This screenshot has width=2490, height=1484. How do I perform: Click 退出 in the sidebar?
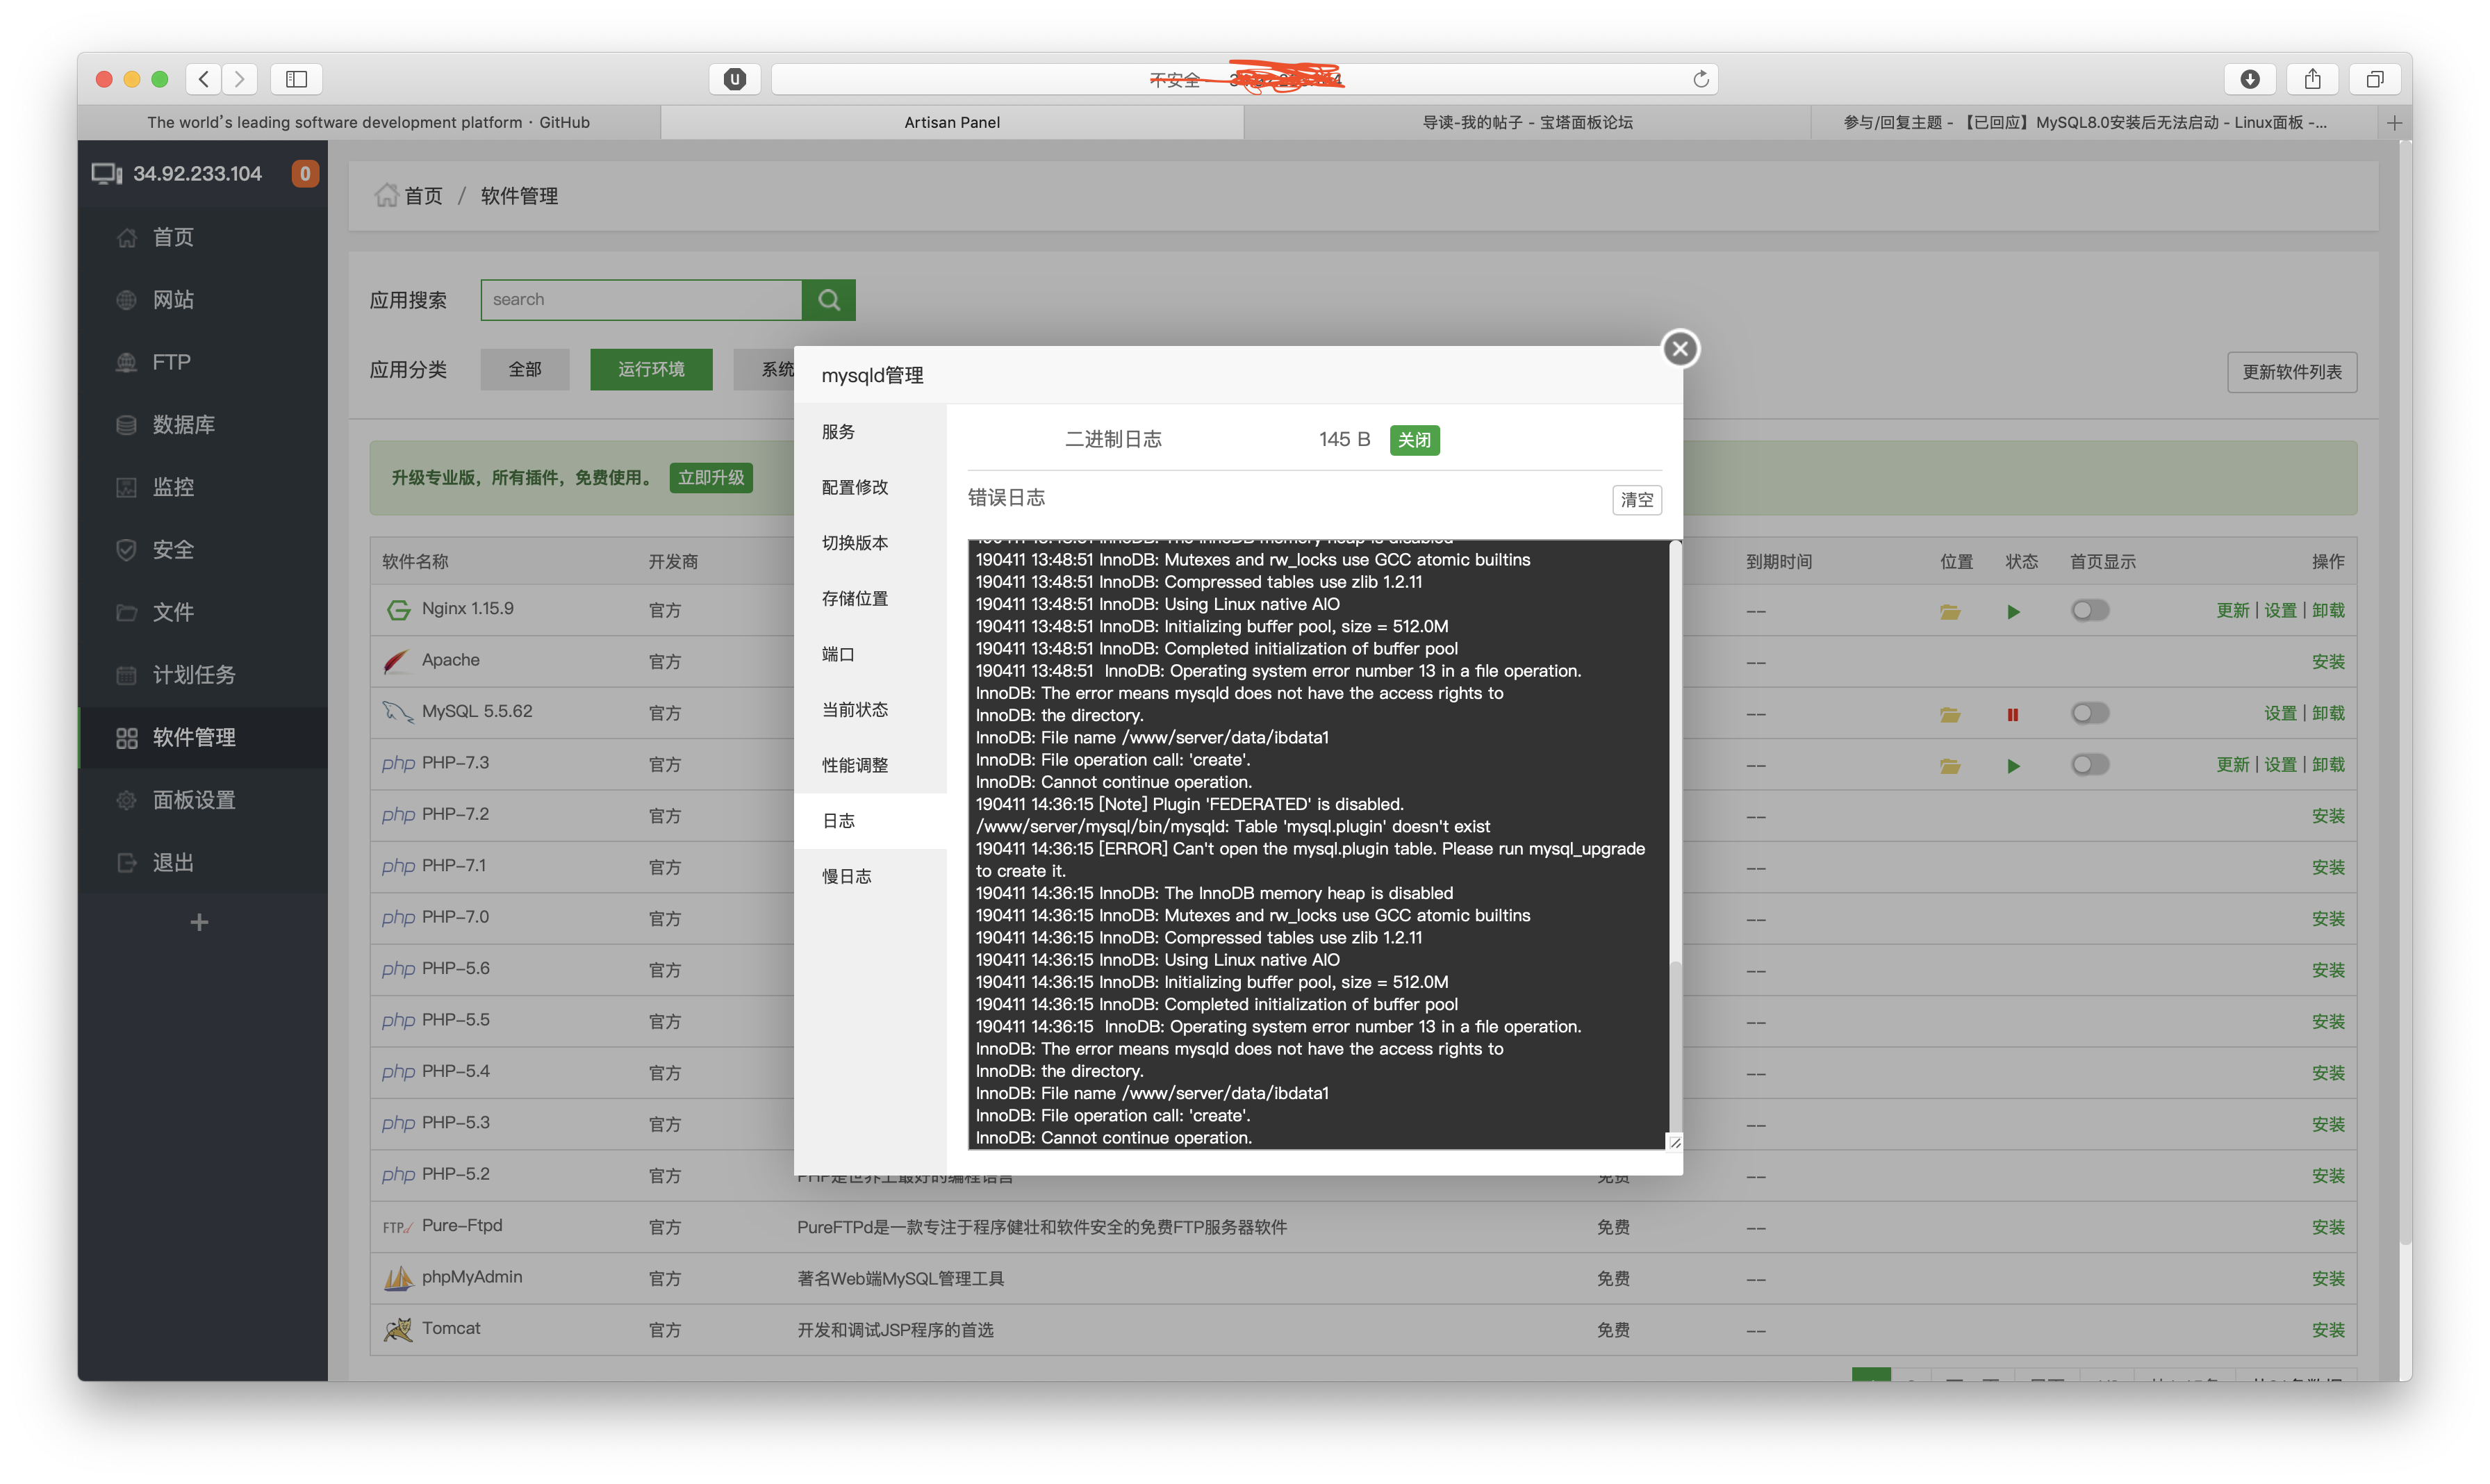coord(203,862)
